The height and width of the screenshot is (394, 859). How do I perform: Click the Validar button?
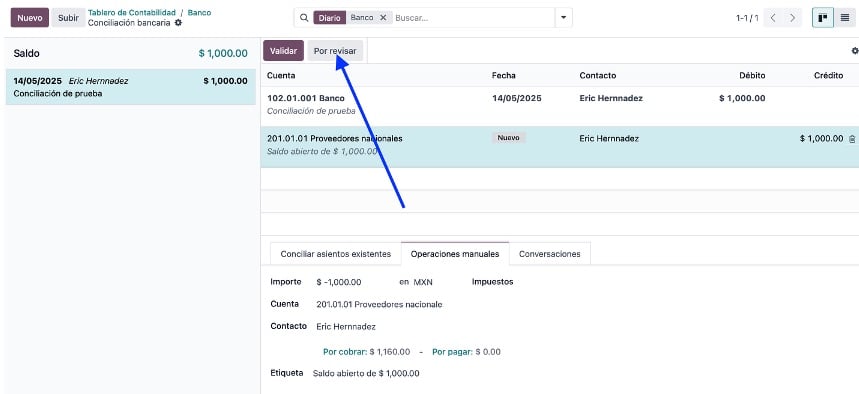click(283, 50)
